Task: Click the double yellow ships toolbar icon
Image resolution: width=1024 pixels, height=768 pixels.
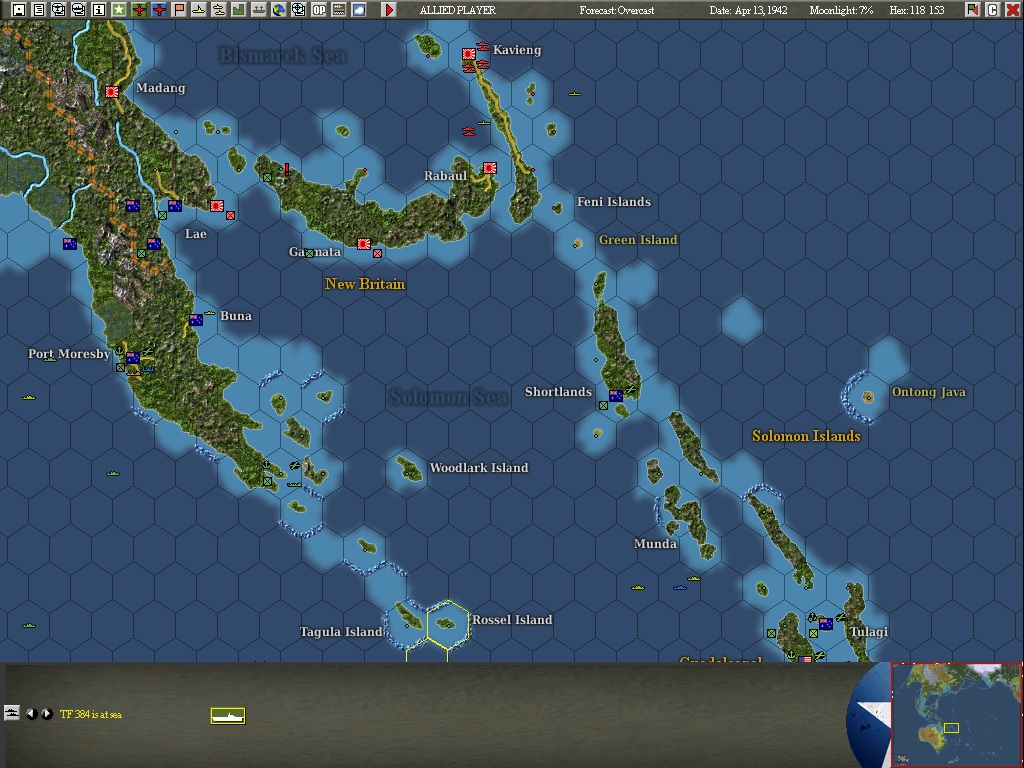Action: pos(219,10)
